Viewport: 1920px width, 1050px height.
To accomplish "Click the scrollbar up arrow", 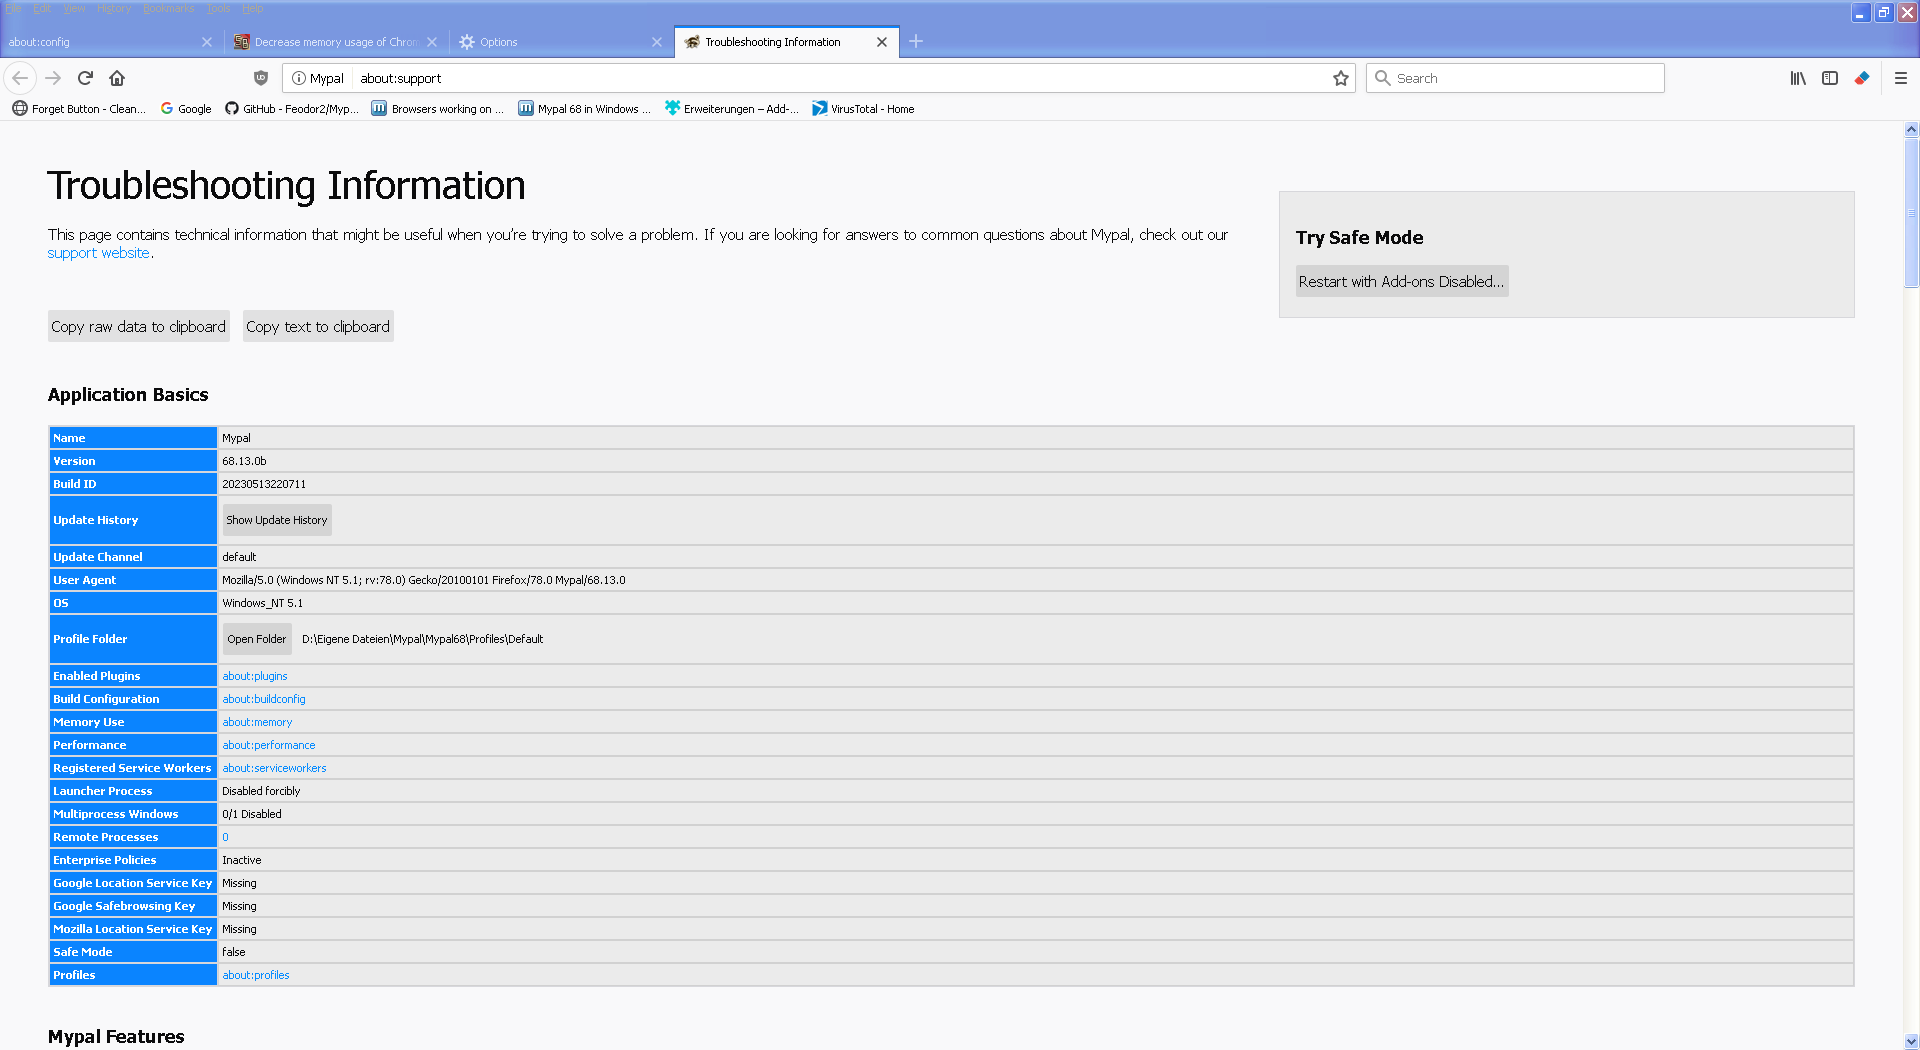I will 1911,129.
